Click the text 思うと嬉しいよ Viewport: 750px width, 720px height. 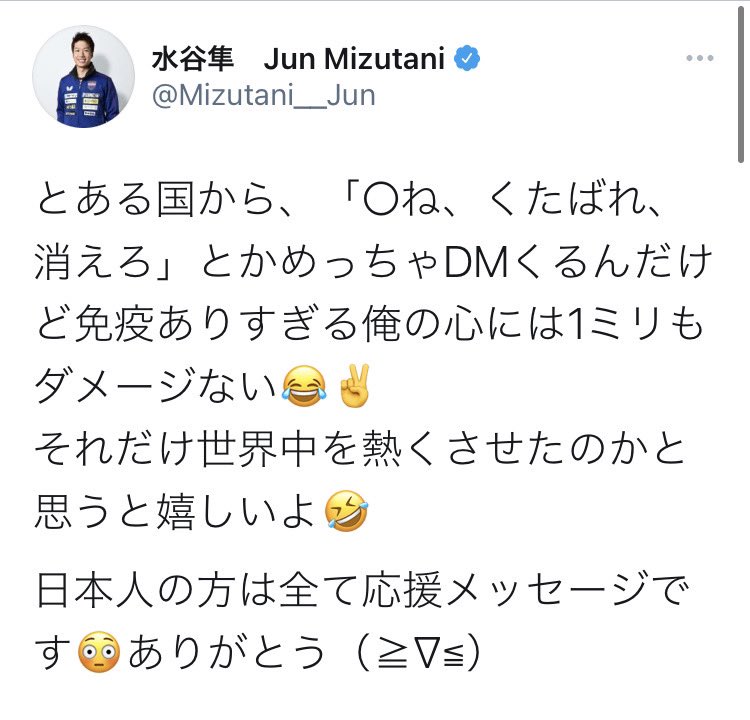tap(175, 511)
